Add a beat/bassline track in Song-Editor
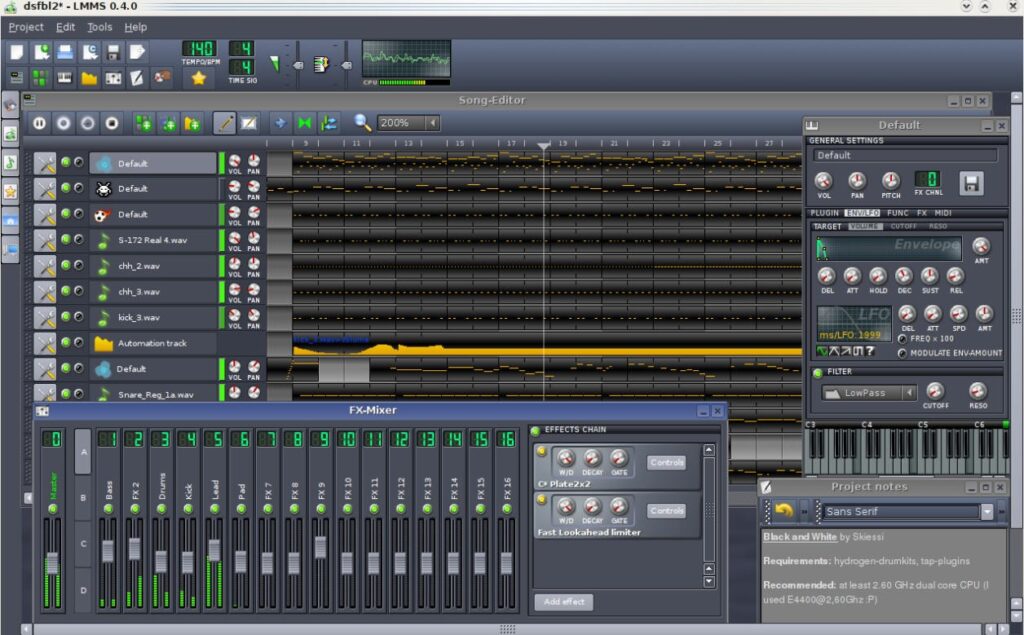 pyautogui.click(x=144, y=123)
